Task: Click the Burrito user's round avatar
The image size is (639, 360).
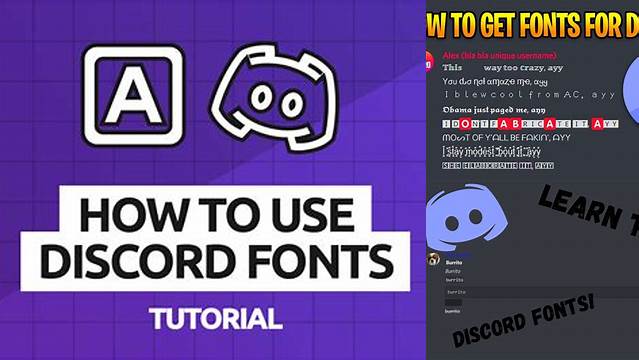Action: pos(433,259)
